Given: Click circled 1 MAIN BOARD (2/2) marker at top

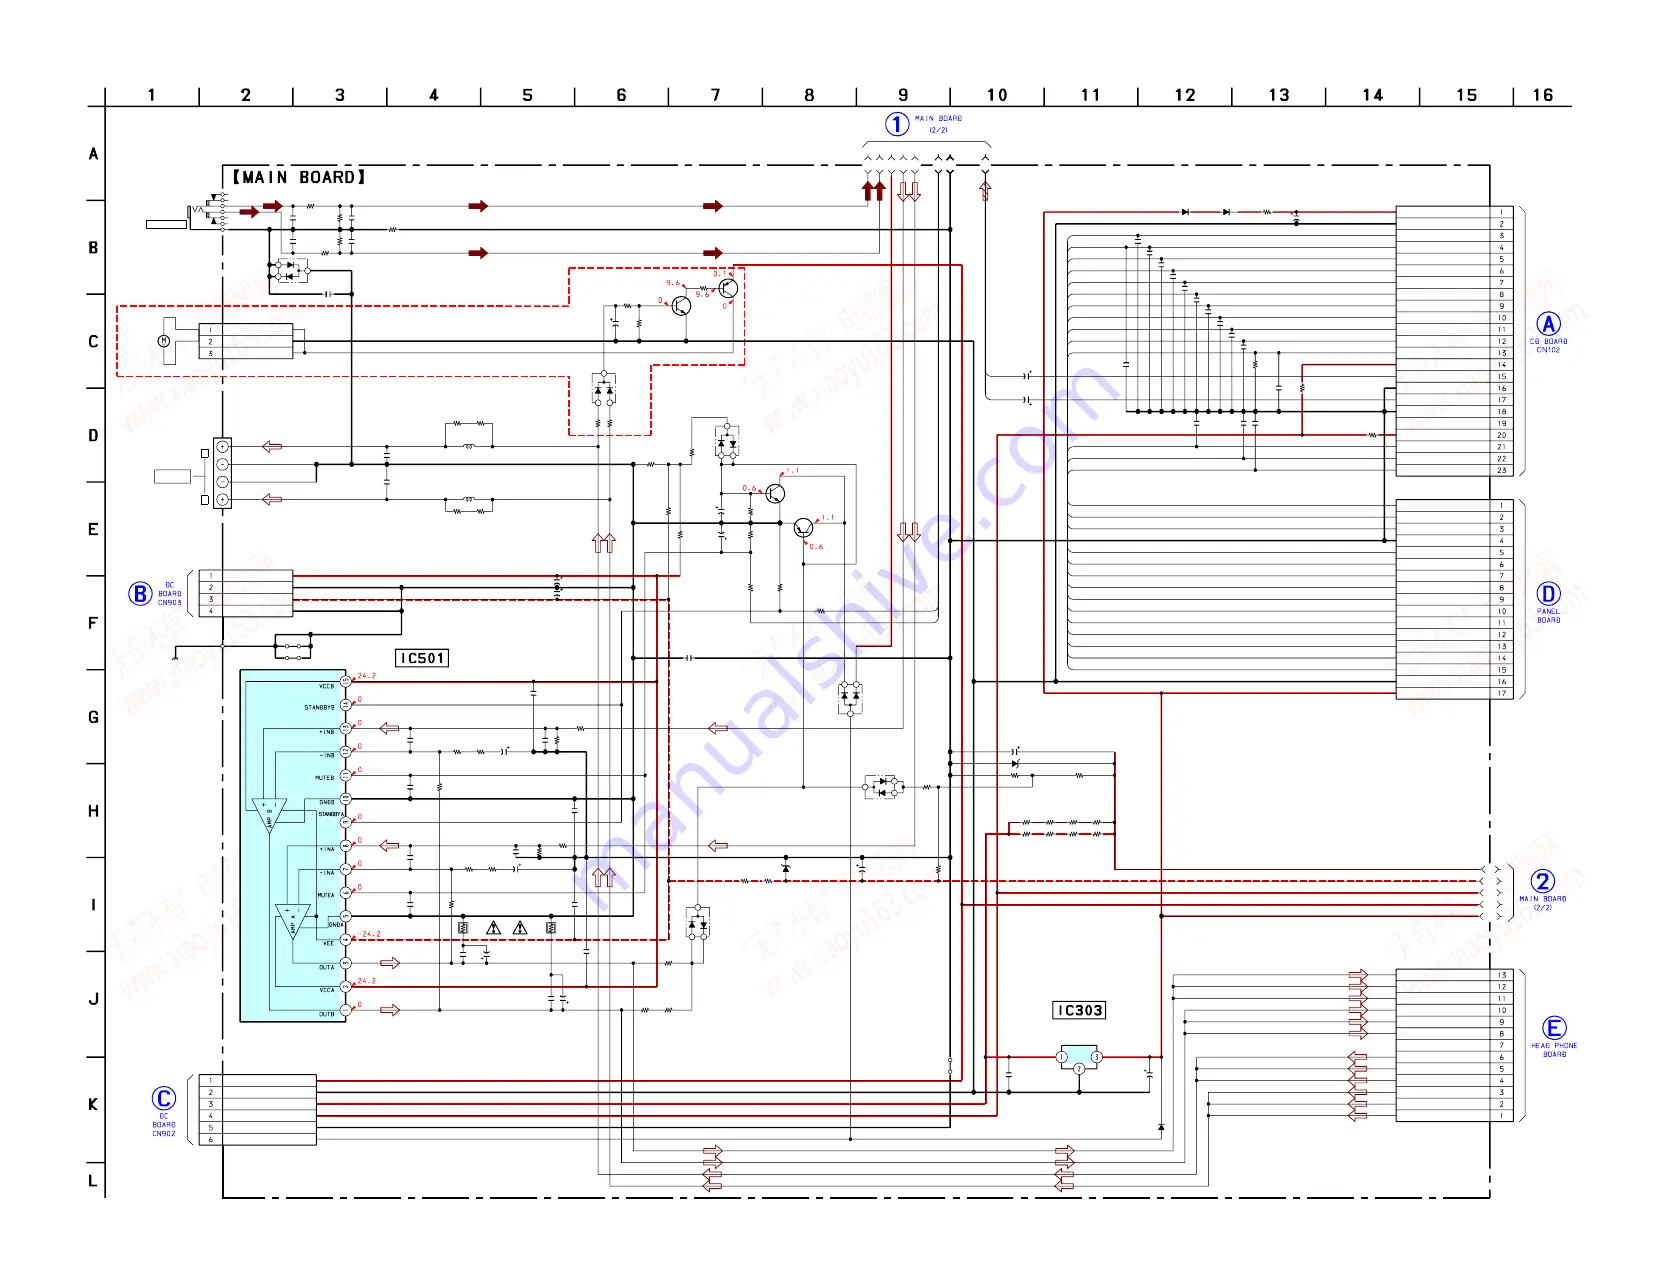Looking at the screenshot, I should click(x=897, y=124).
